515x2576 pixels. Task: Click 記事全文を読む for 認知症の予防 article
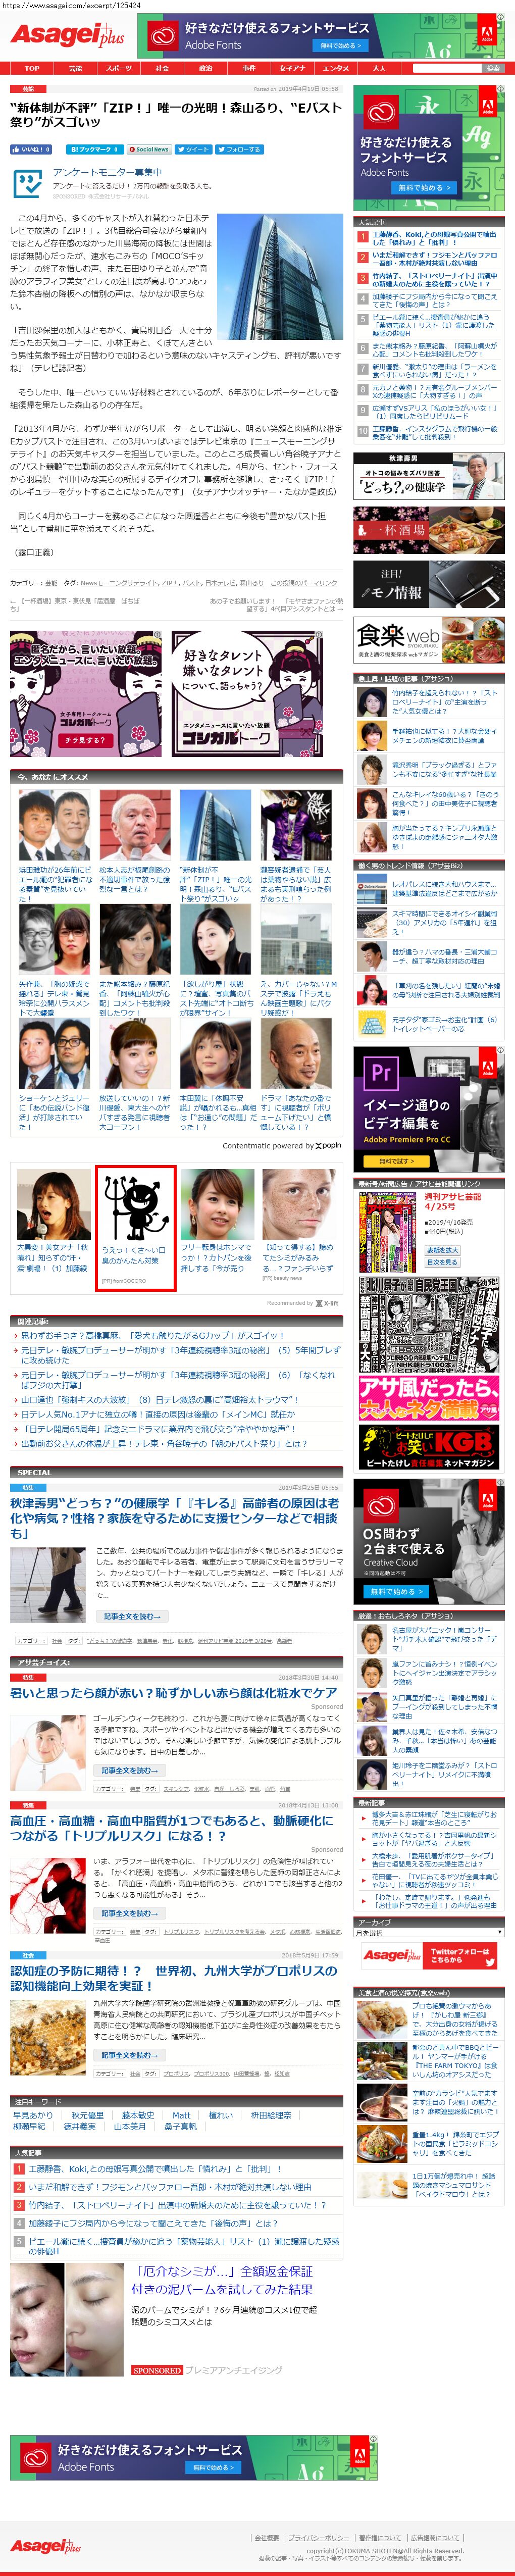(130, 2055)
